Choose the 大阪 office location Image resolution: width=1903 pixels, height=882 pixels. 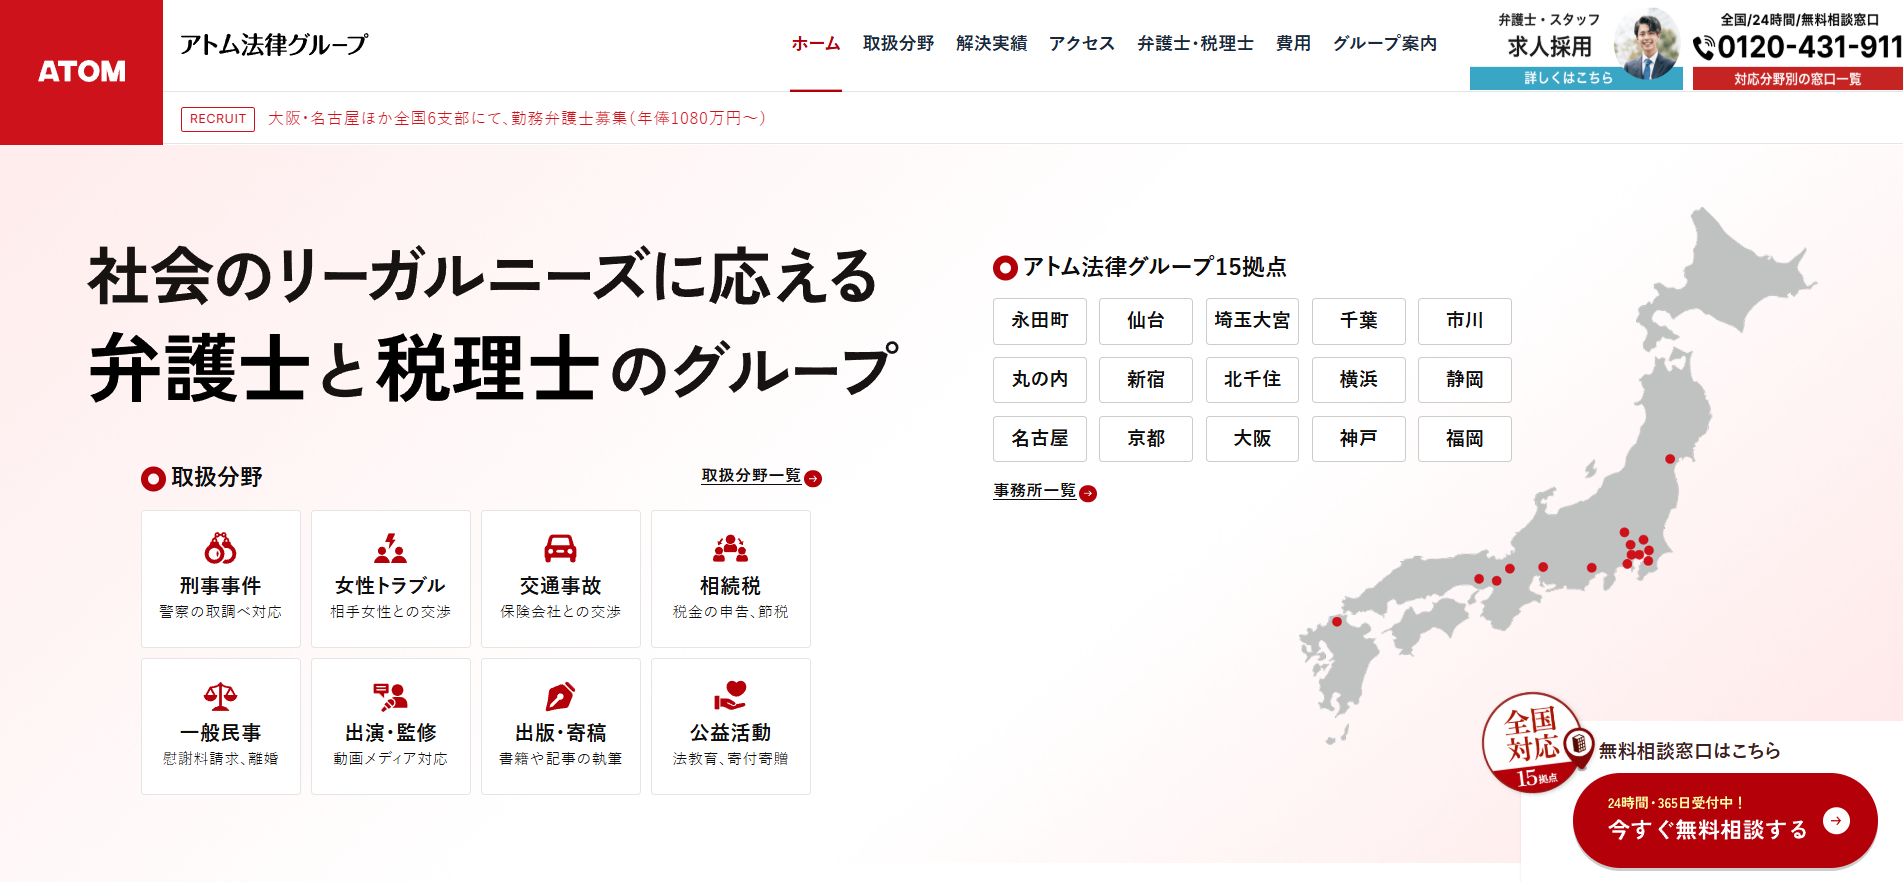tap(1252, 439)
